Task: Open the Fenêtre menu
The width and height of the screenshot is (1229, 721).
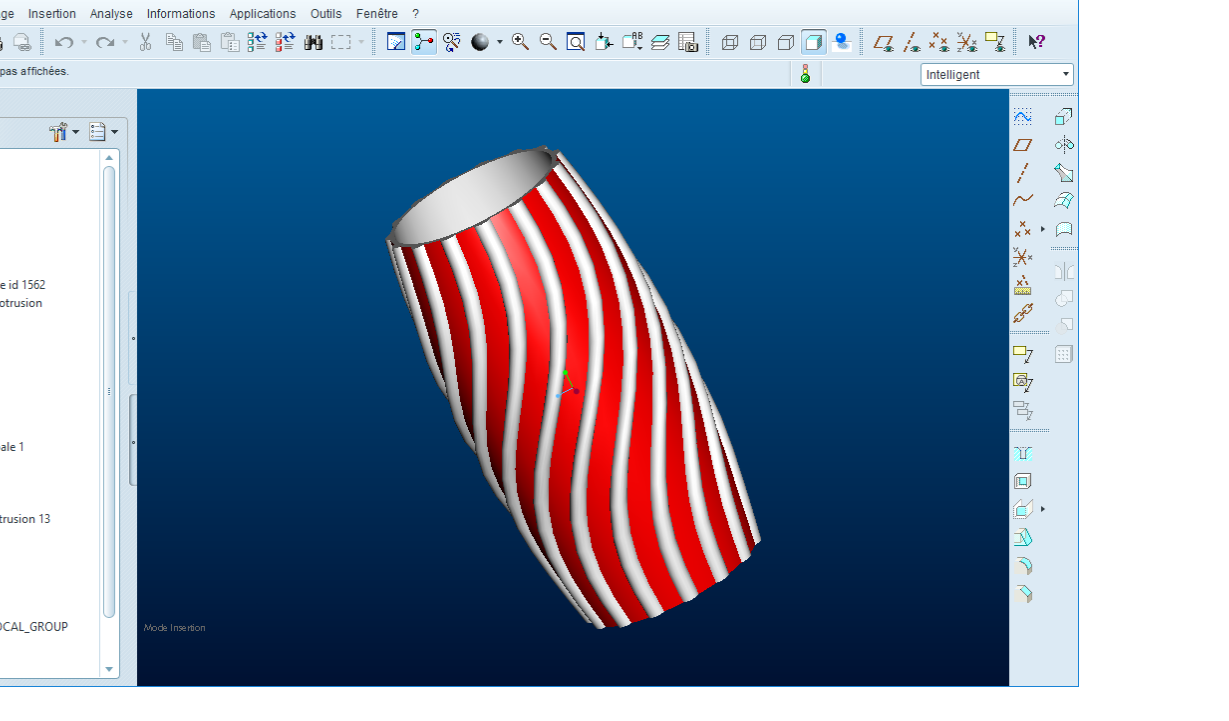Action: (377, 14)
